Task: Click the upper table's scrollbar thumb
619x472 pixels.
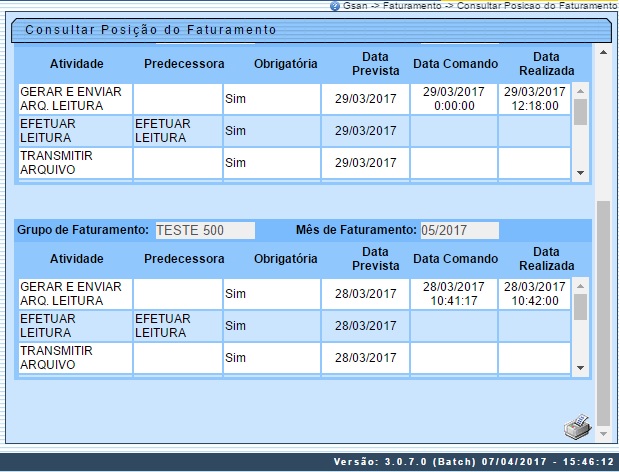Action: coord(580,111)
